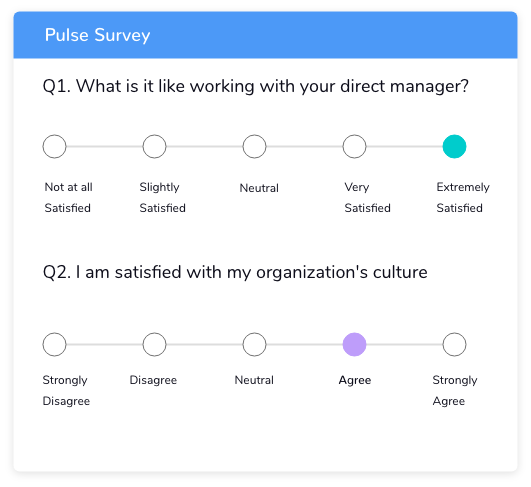Pick the Neutral circle for Q2
This screenshot has height=487, width=531.
254,344
